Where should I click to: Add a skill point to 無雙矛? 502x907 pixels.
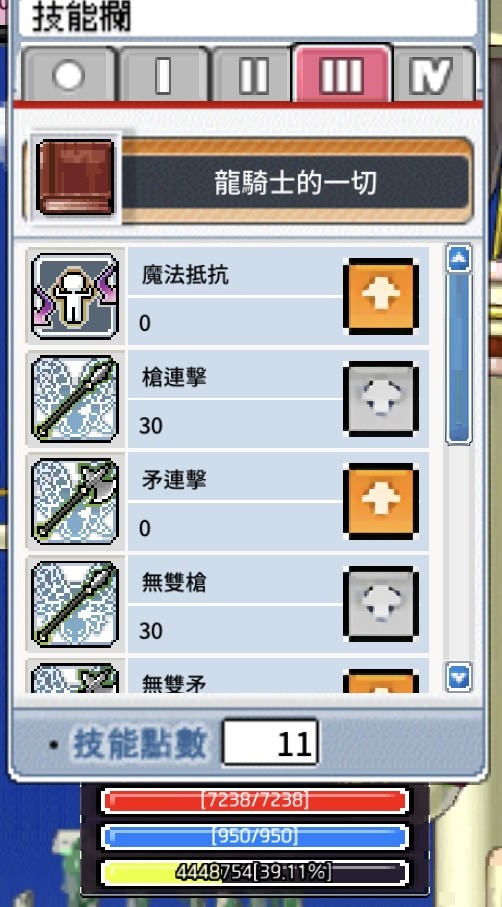pyautogui.click(x=381, y=681)
